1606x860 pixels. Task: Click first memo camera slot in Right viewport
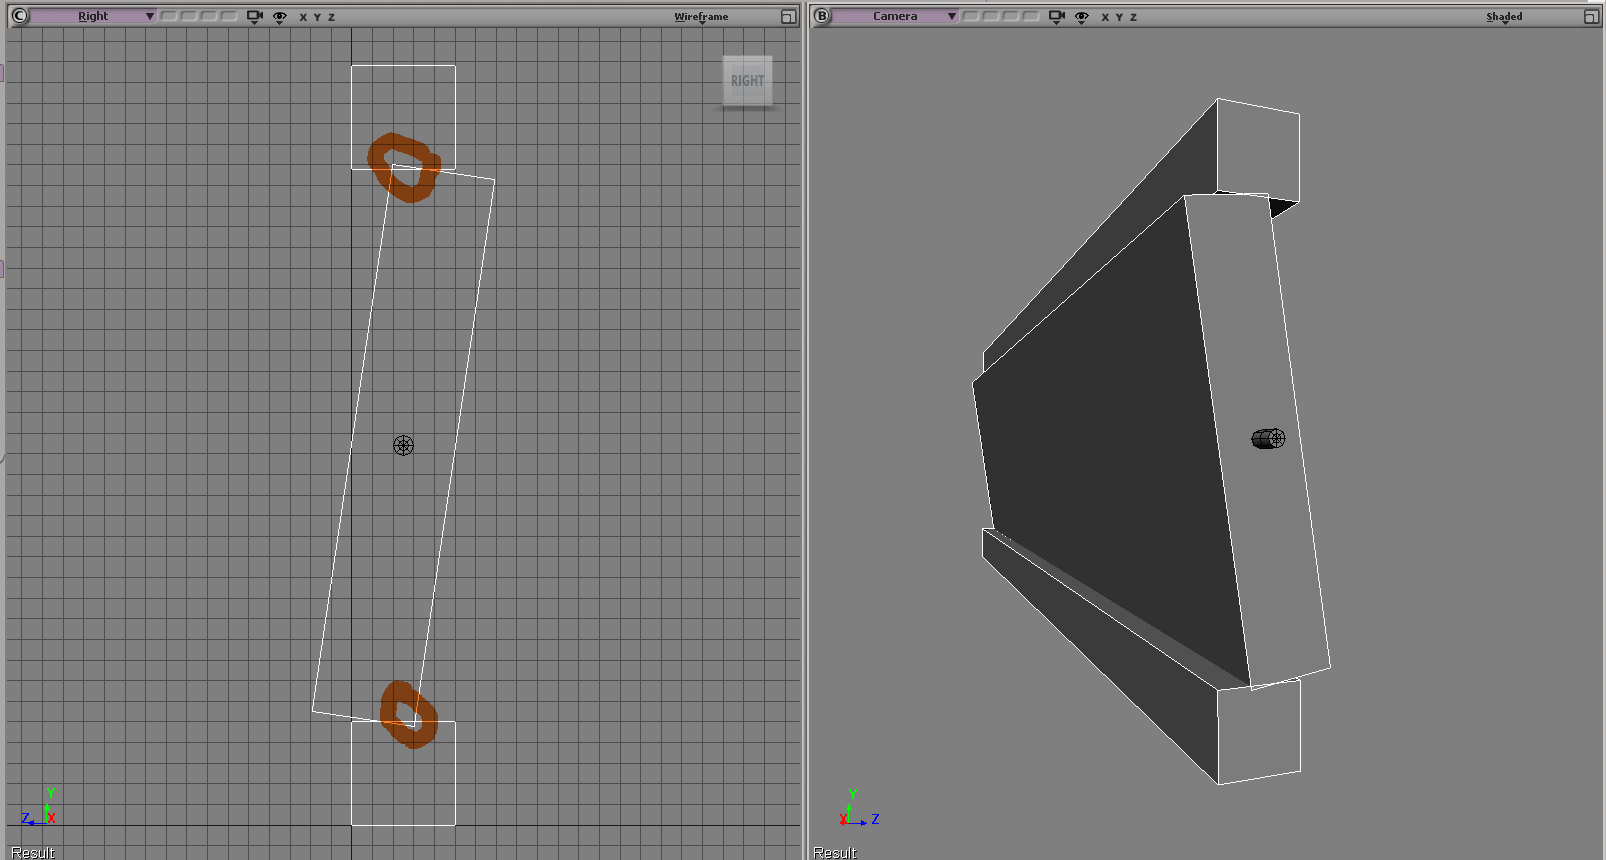pyautogui.click(x=169, y=16)
